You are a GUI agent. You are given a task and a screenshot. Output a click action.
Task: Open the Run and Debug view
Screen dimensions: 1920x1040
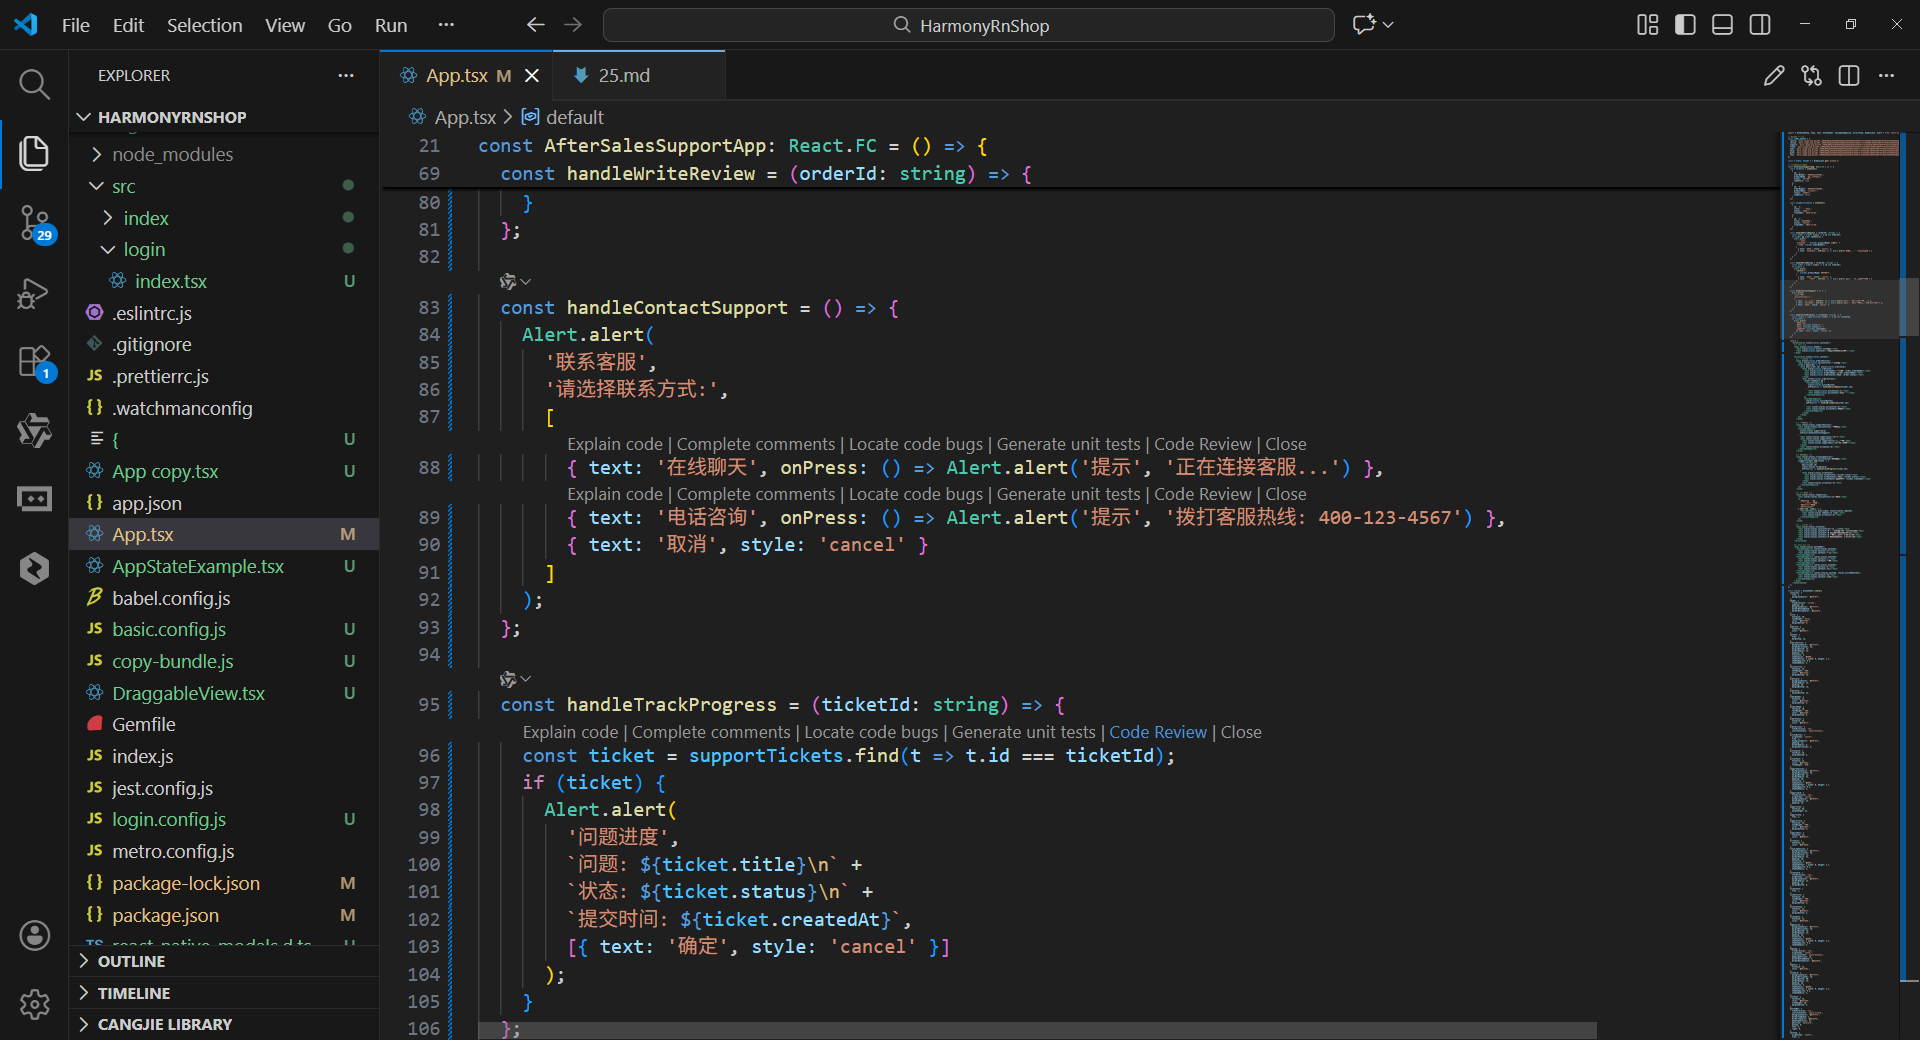point(34,293)
